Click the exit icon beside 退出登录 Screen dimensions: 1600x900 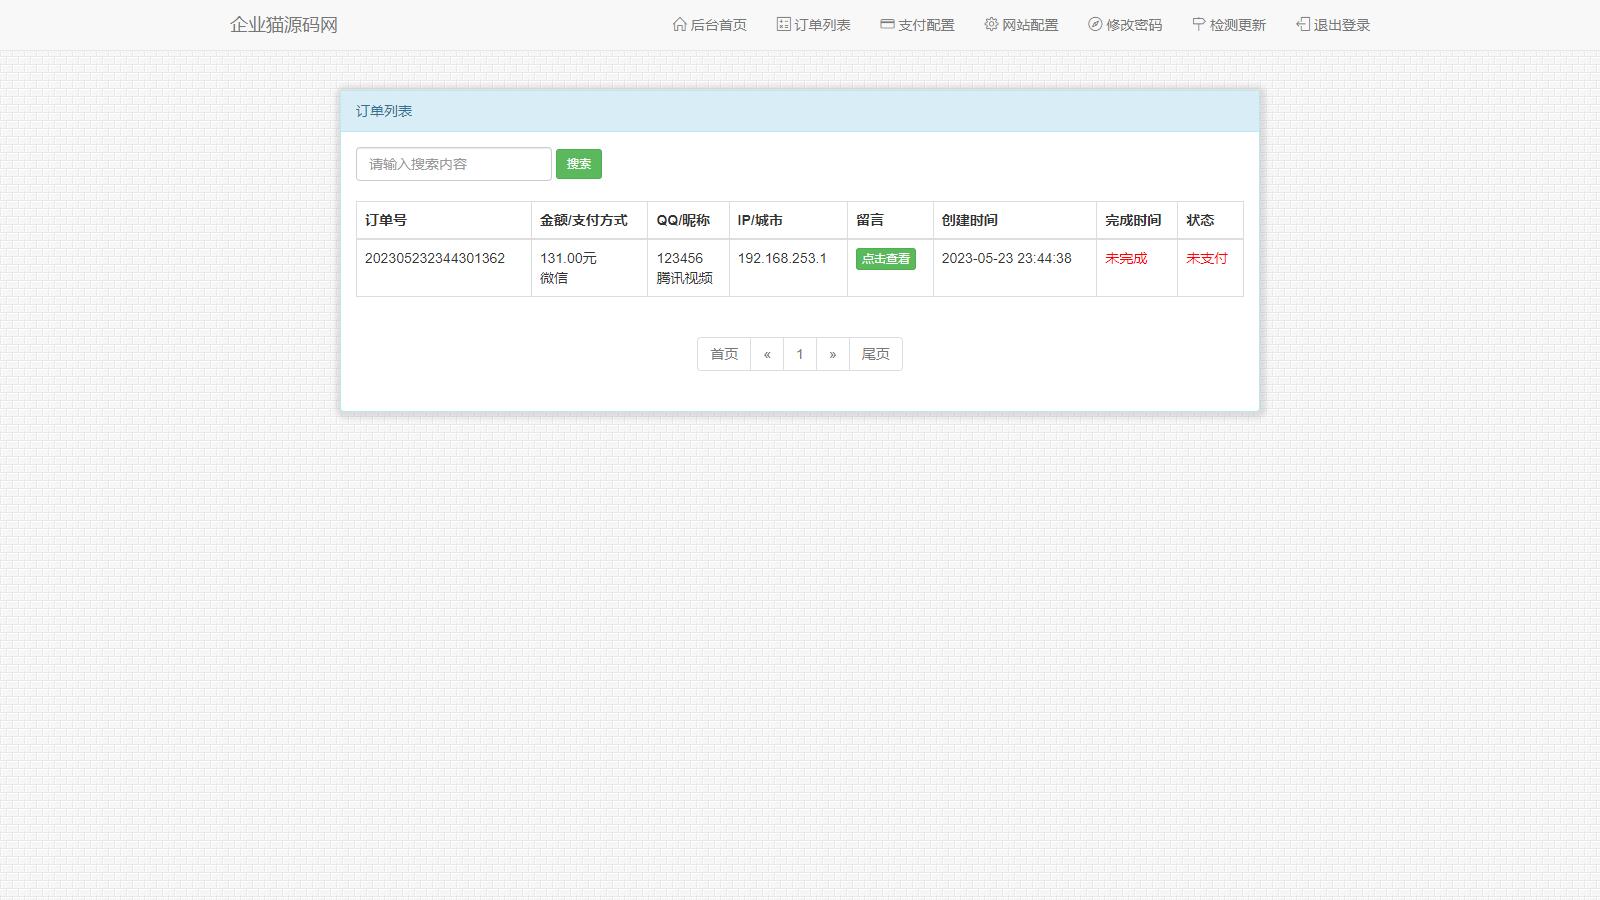[1303, 24]
